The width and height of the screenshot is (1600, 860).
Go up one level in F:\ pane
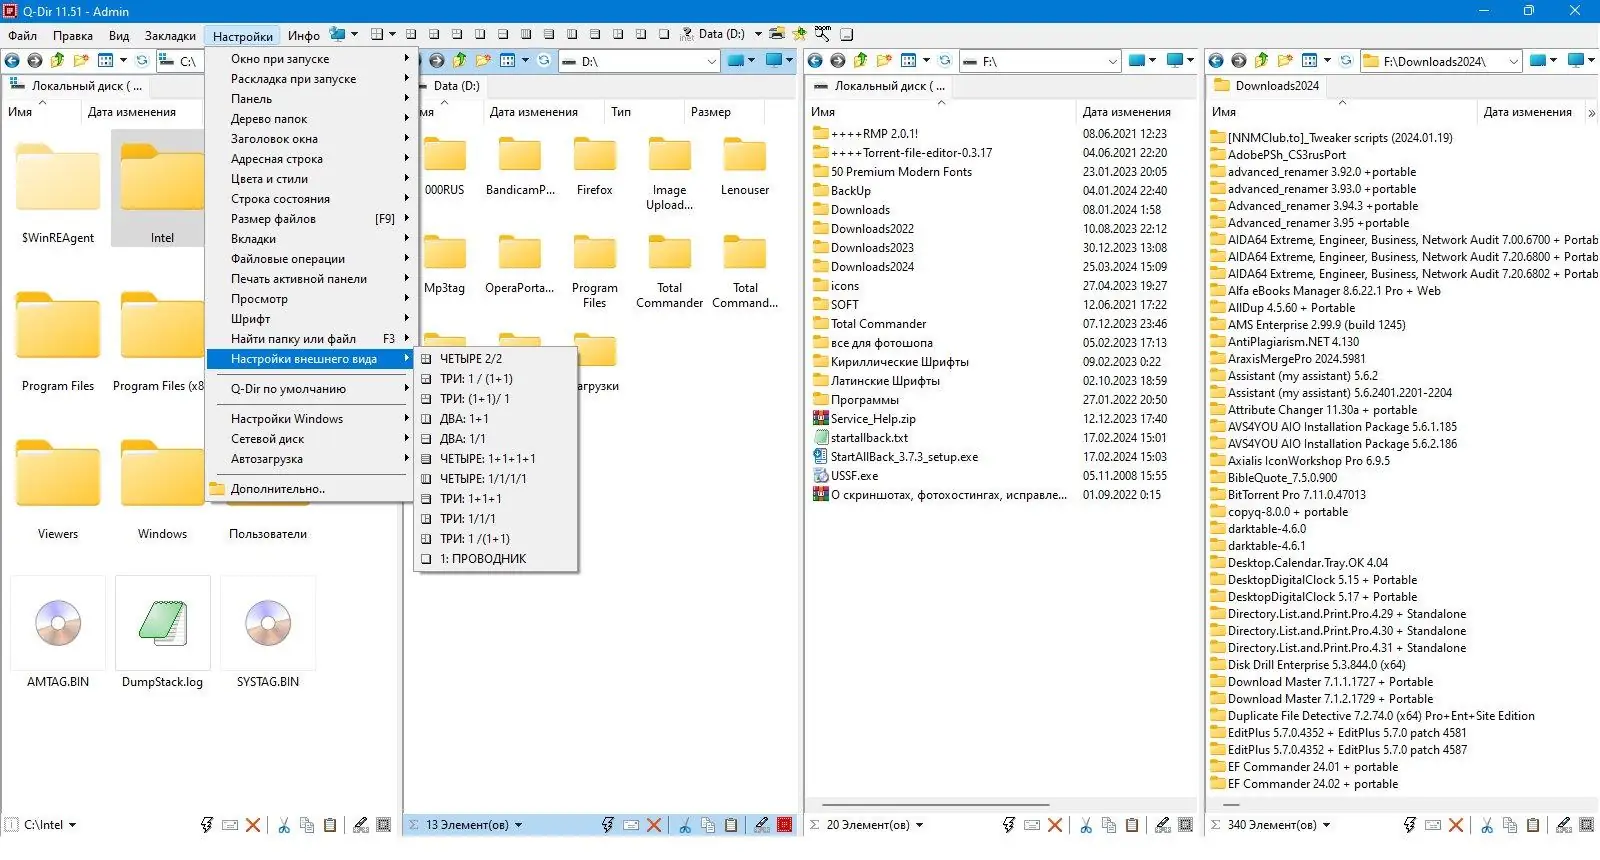point(860,61)
